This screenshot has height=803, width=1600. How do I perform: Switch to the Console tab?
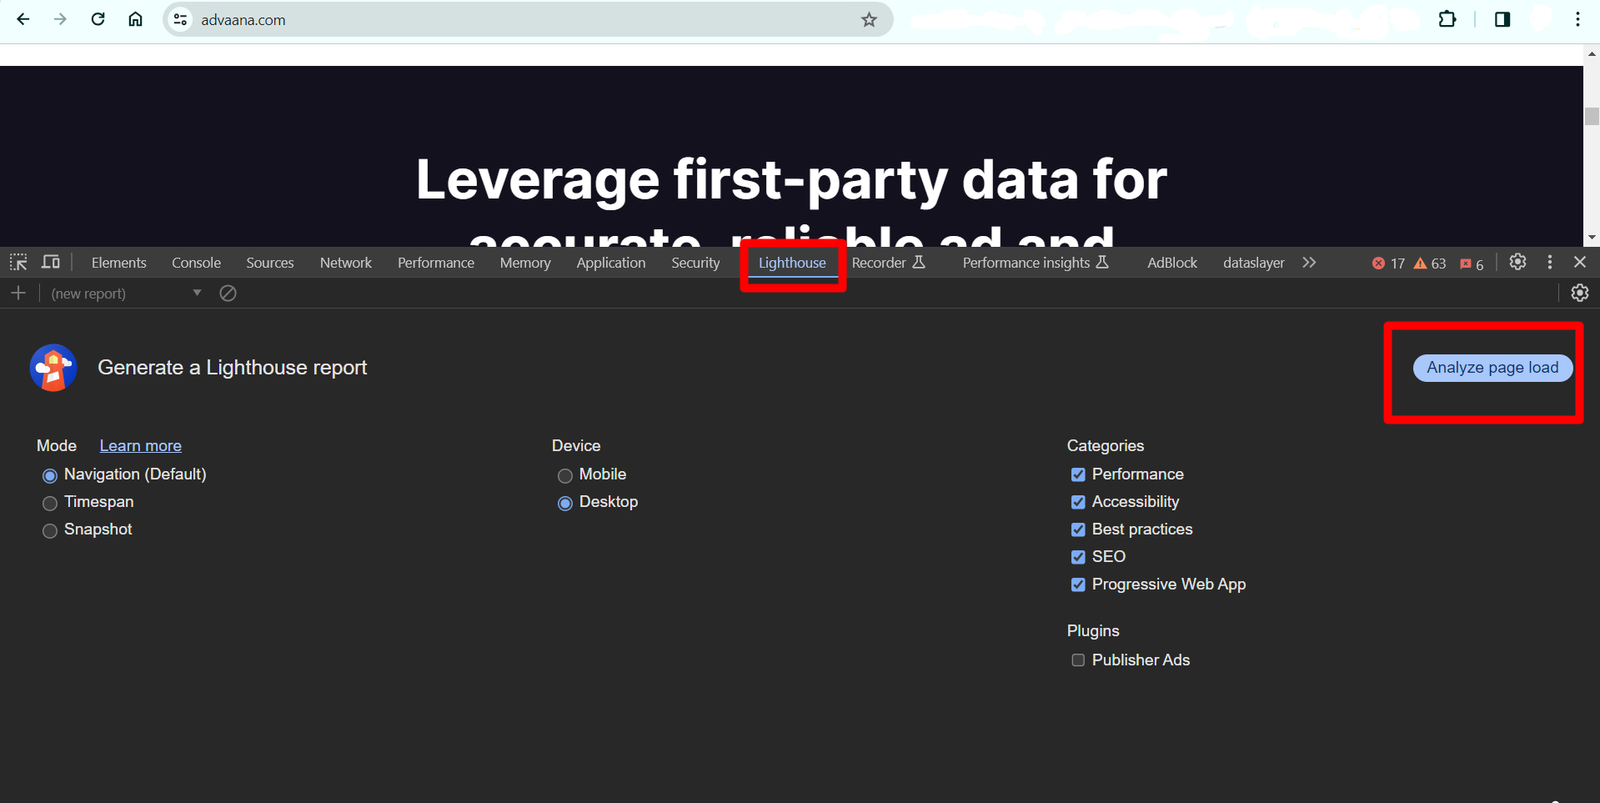[196, 263]
